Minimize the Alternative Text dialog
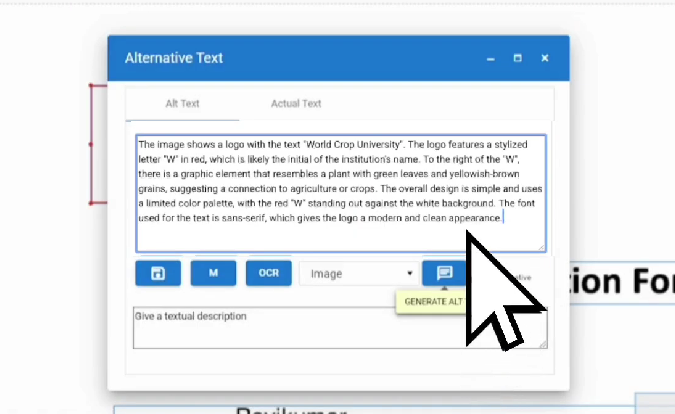 (490, 59)
